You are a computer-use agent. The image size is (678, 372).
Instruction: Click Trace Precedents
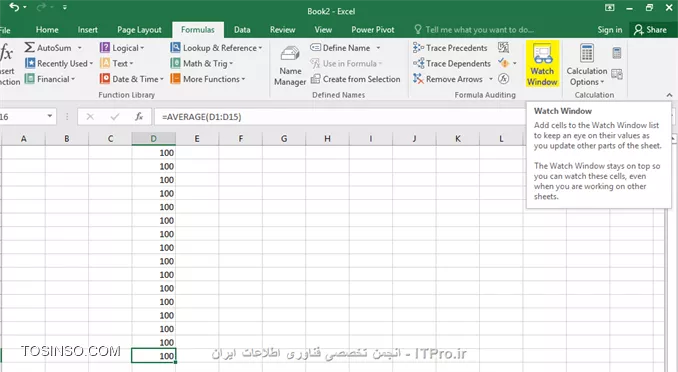[450, 48]
